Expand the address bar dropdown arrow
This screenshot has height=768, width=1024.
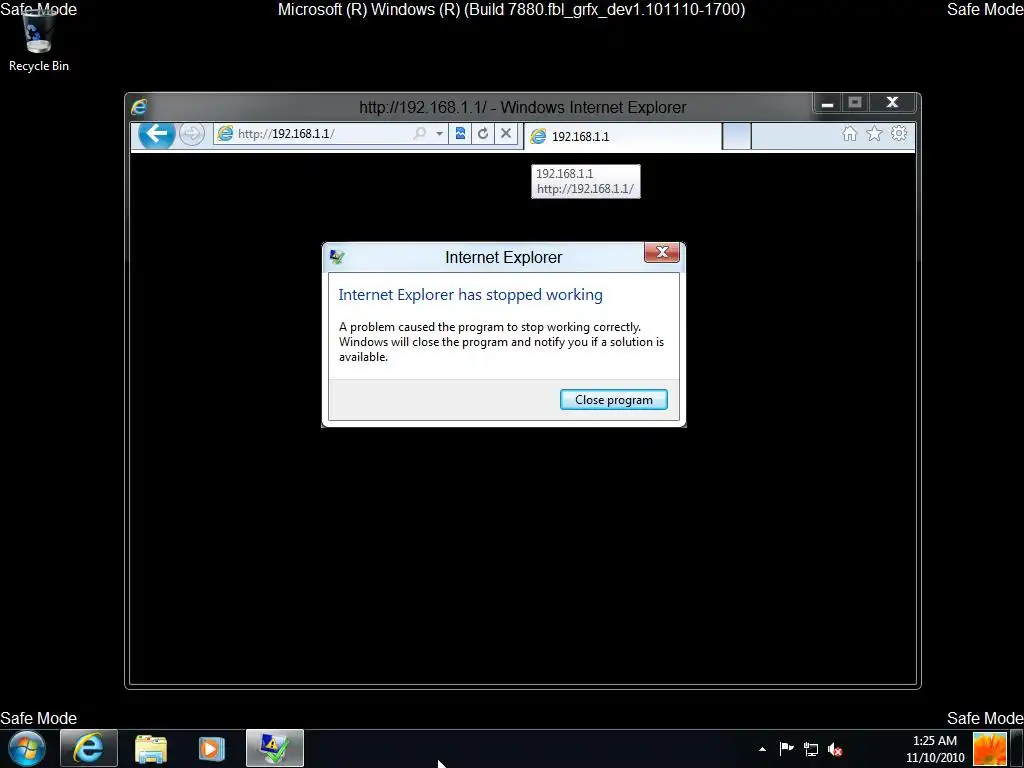pos(440,134)
